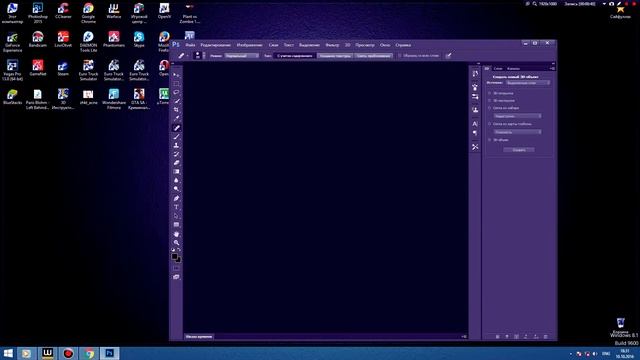
Task: Select the Clone Stamp tool
Action: pyautogui.click(x=176, y=145)
